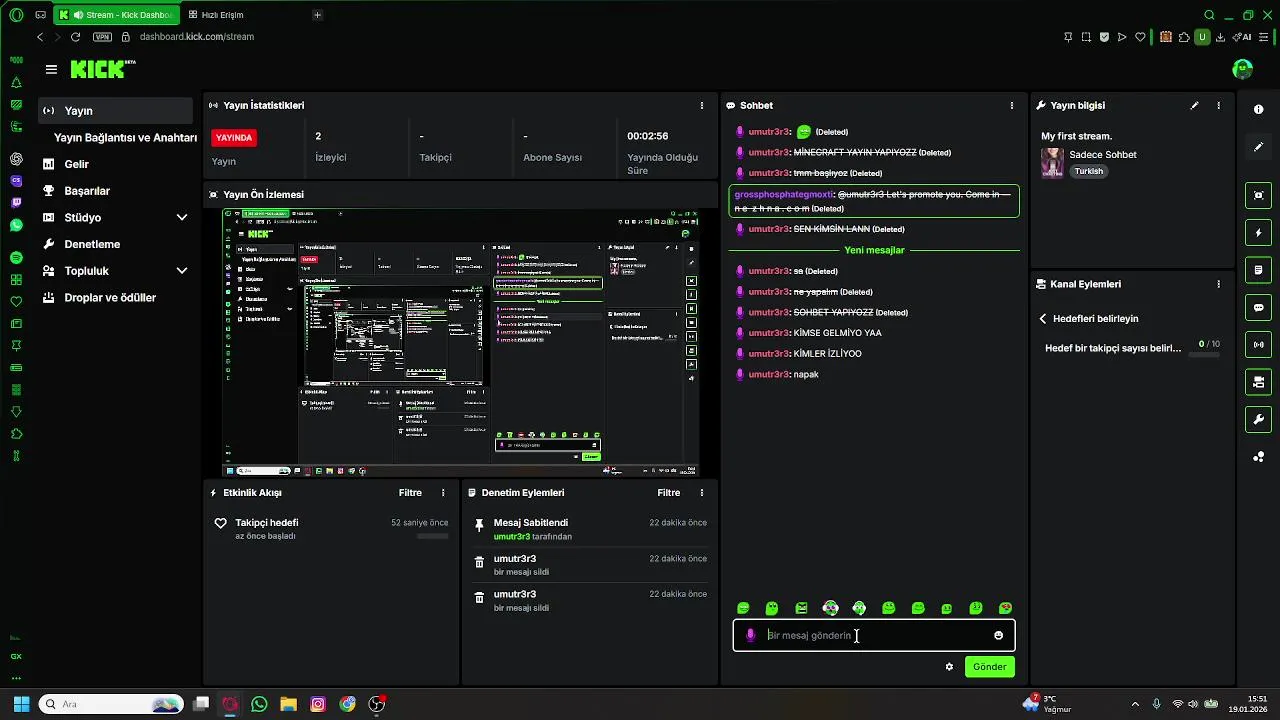Open the user avatar menu
This screenshot has width=1280, height=720.
pos(1243,69)
